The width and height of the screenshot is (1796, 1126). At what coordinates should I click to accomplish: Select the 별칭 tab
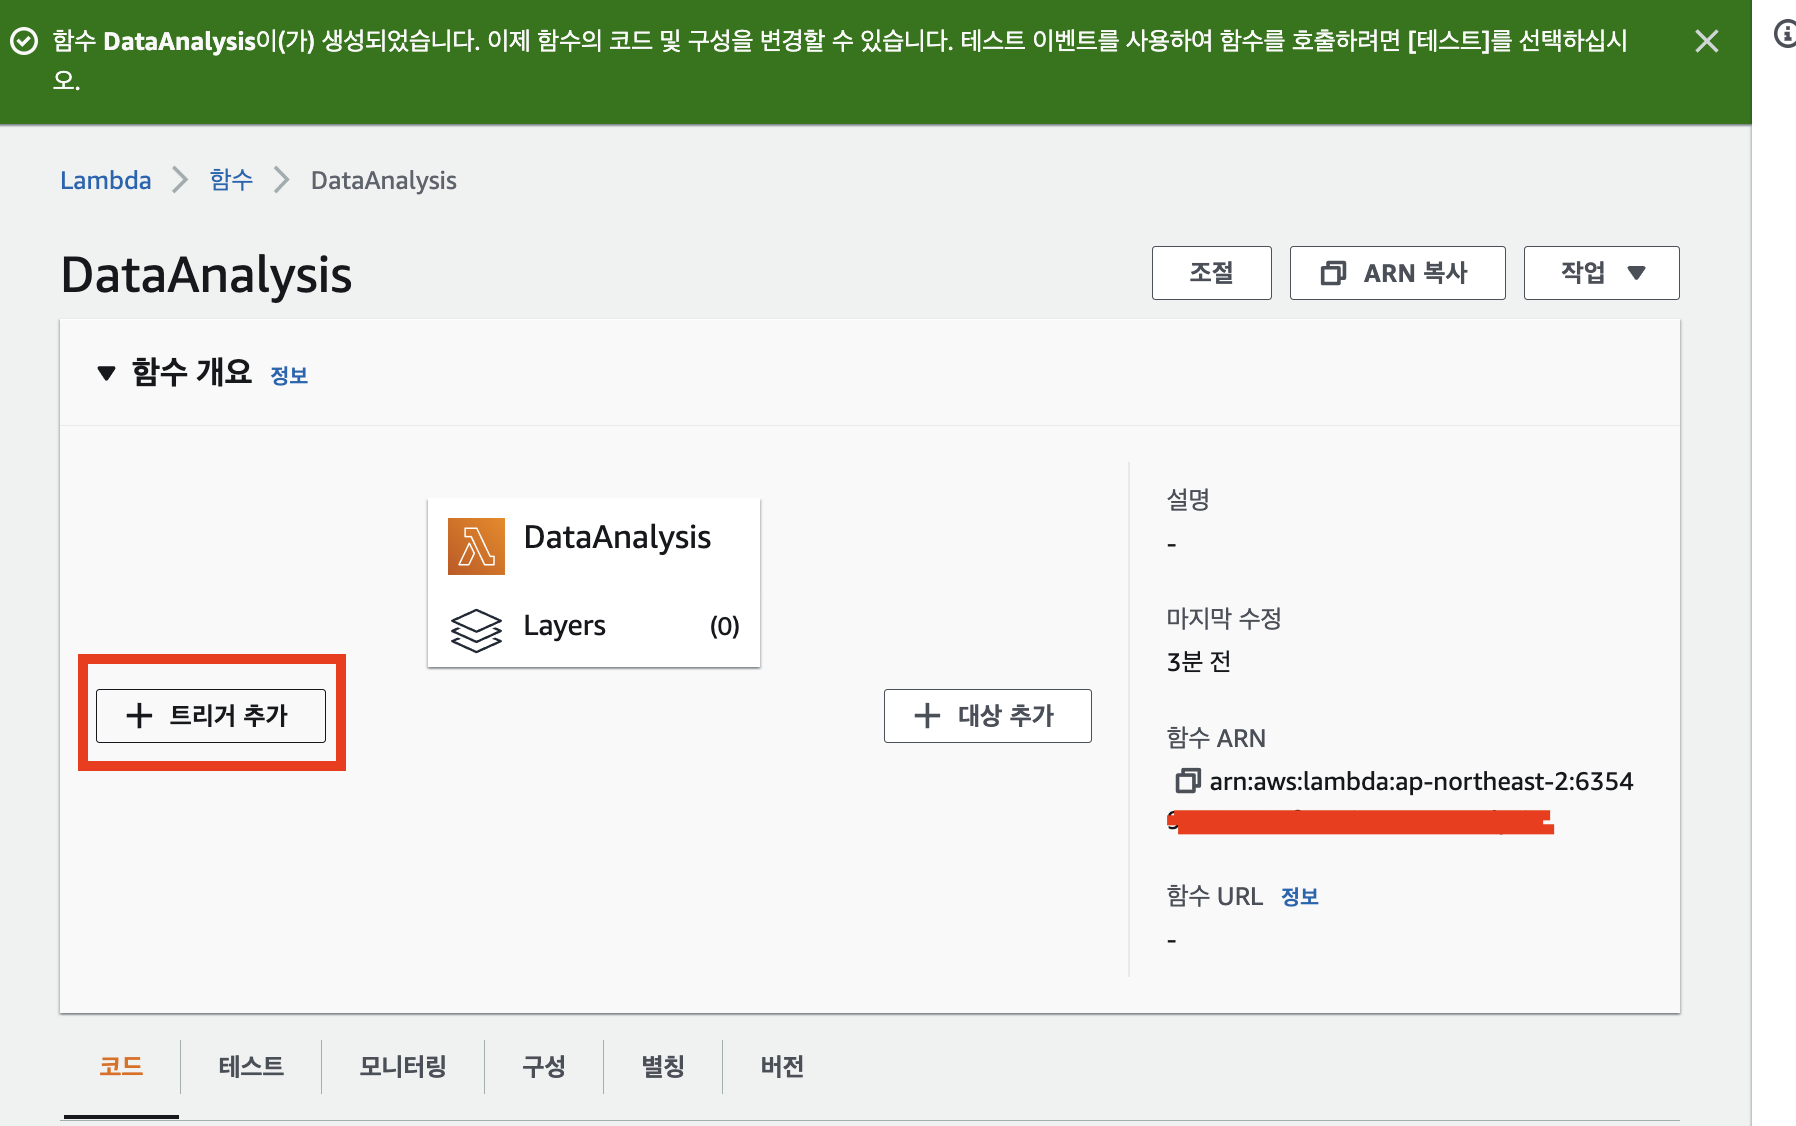pyautogui.click(x=663, y=1067)
